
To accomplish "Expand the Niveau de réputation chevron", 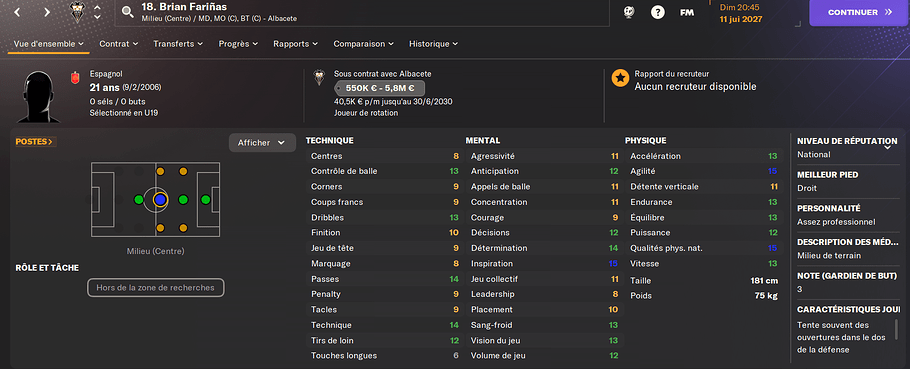I will (x=887, y=147).
